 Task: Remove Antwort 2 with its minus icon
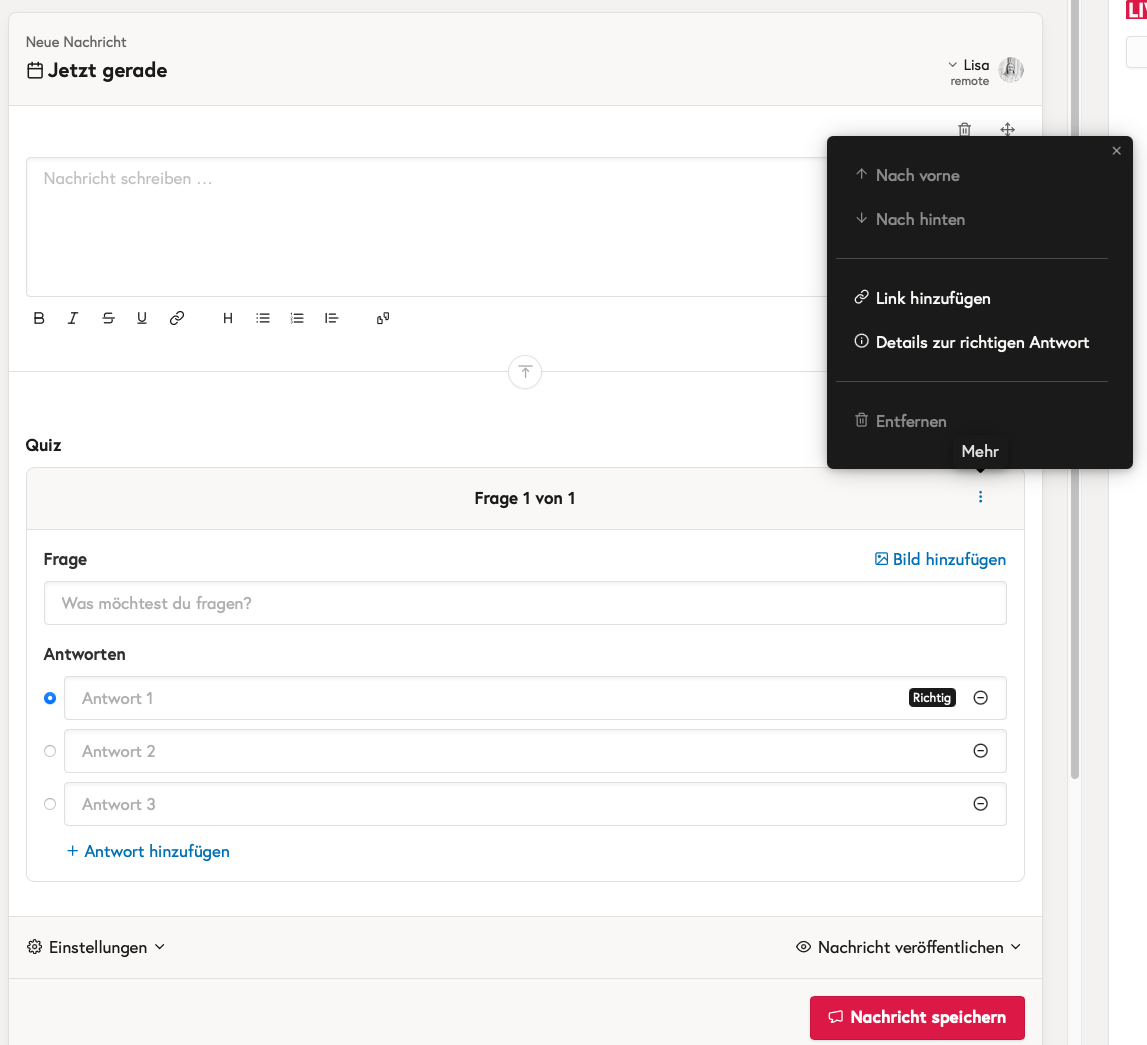pos(980,751)
